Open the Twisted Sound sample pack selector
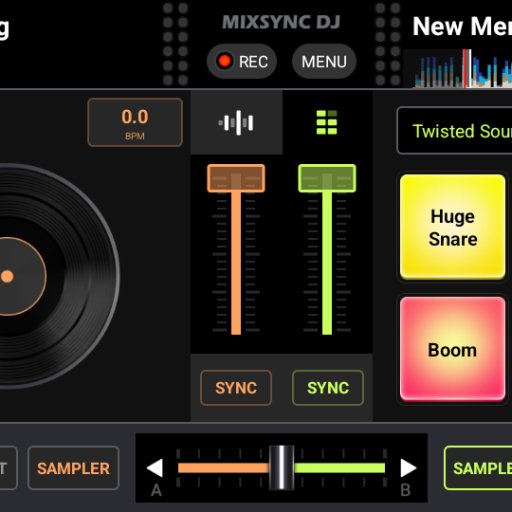 [x=454, y=131]
